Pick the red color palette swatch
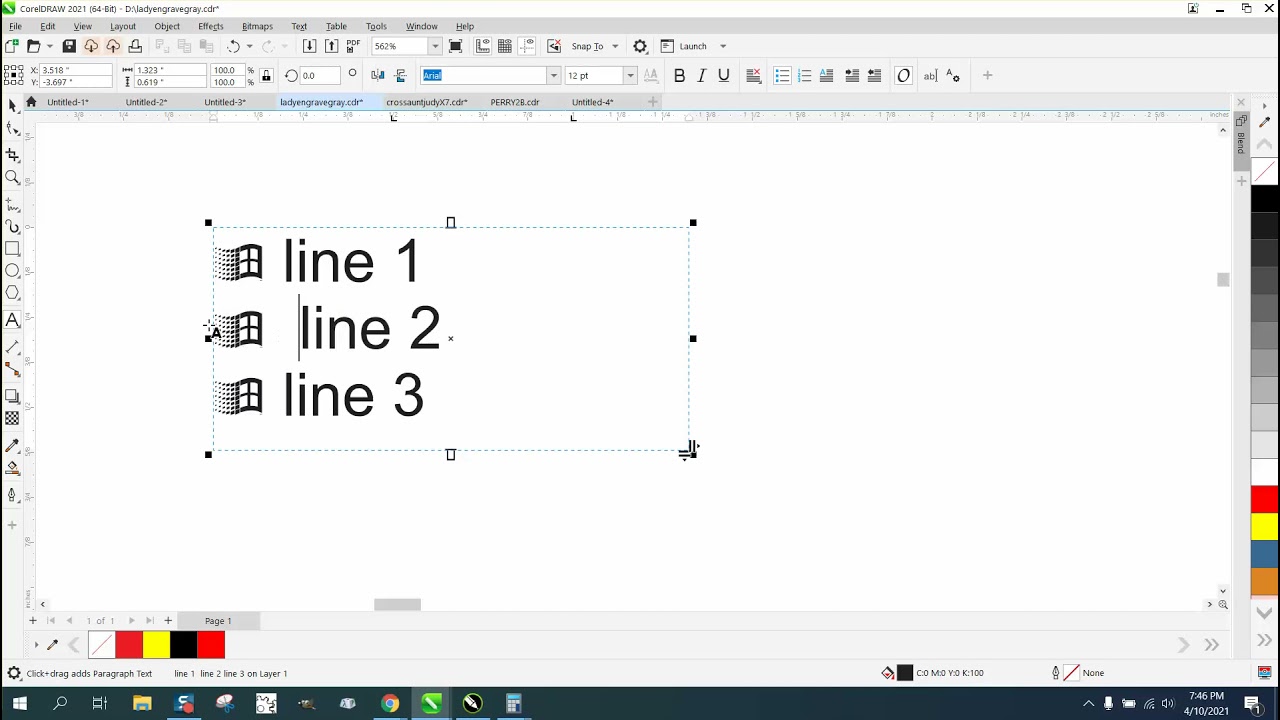Viewport: 1280px width, 720px height. coord(1265,498)
